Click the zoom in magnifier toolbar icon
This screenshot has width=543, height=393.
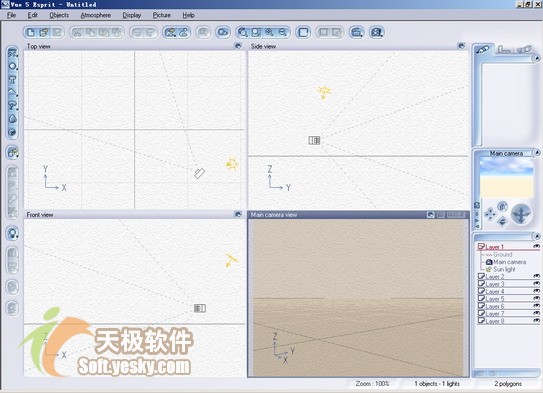[x=269, y=33]
